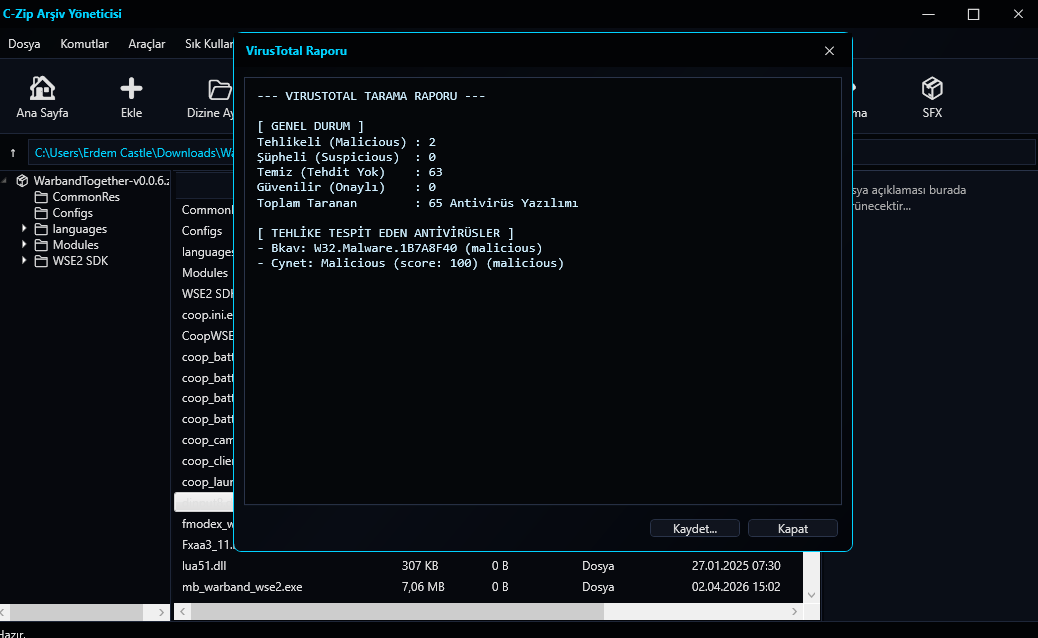Click the CommonRes folder icon in tree

point(41,197)
